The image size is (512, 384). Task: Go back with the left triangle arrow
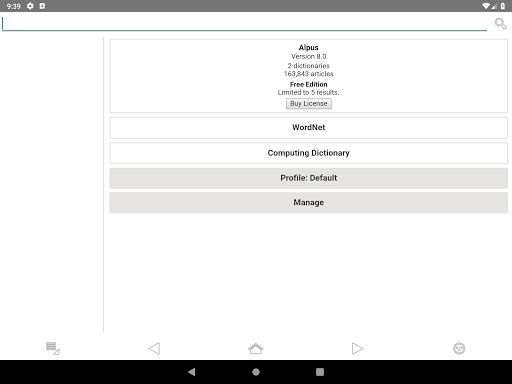pyautogui.click(x=154, y=348)
